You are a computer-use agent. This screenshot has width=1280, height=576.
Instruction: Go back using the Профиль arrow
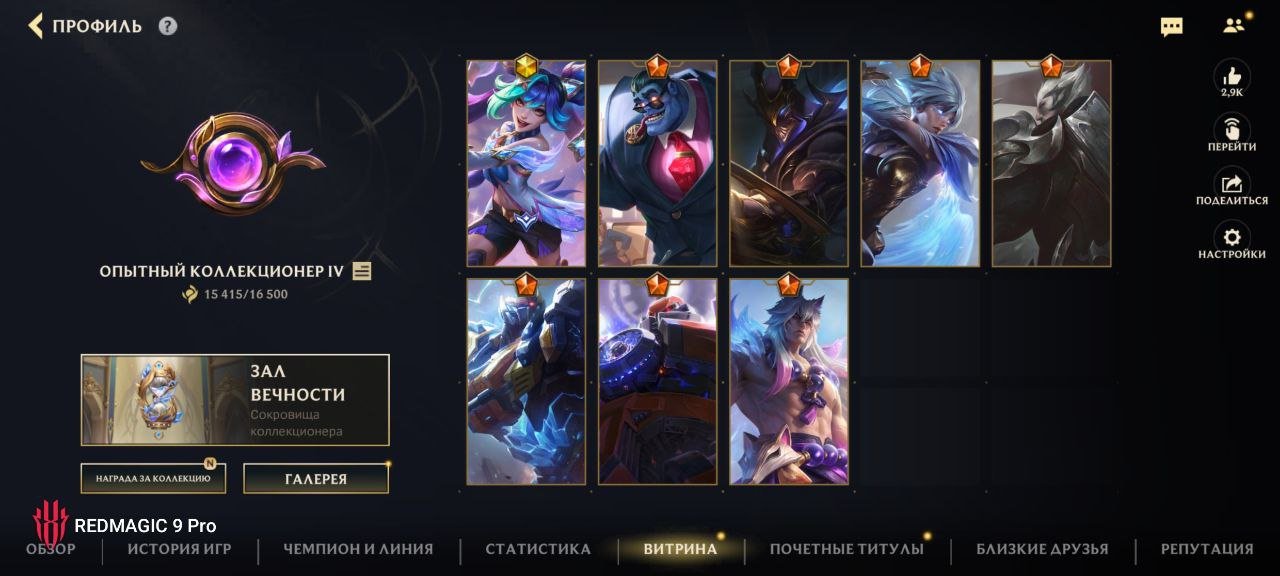click(36, 26)
